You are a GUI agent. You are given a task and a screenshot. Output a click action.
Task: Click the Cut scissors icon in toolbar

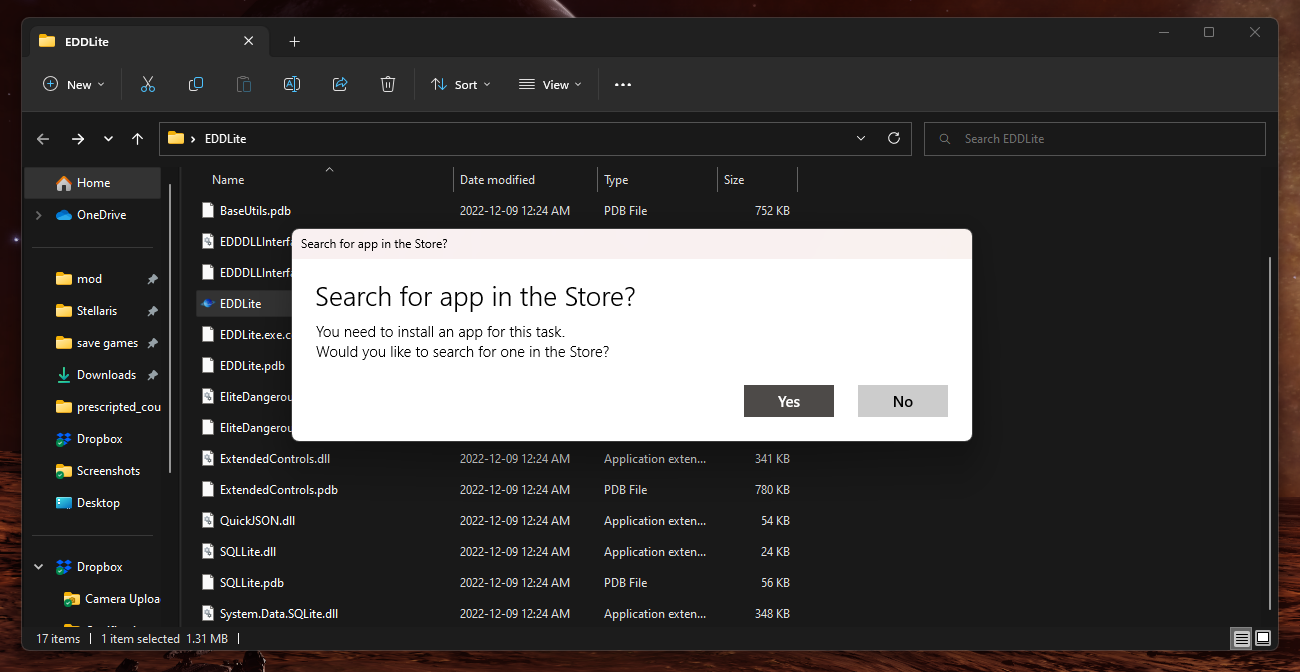148,85
